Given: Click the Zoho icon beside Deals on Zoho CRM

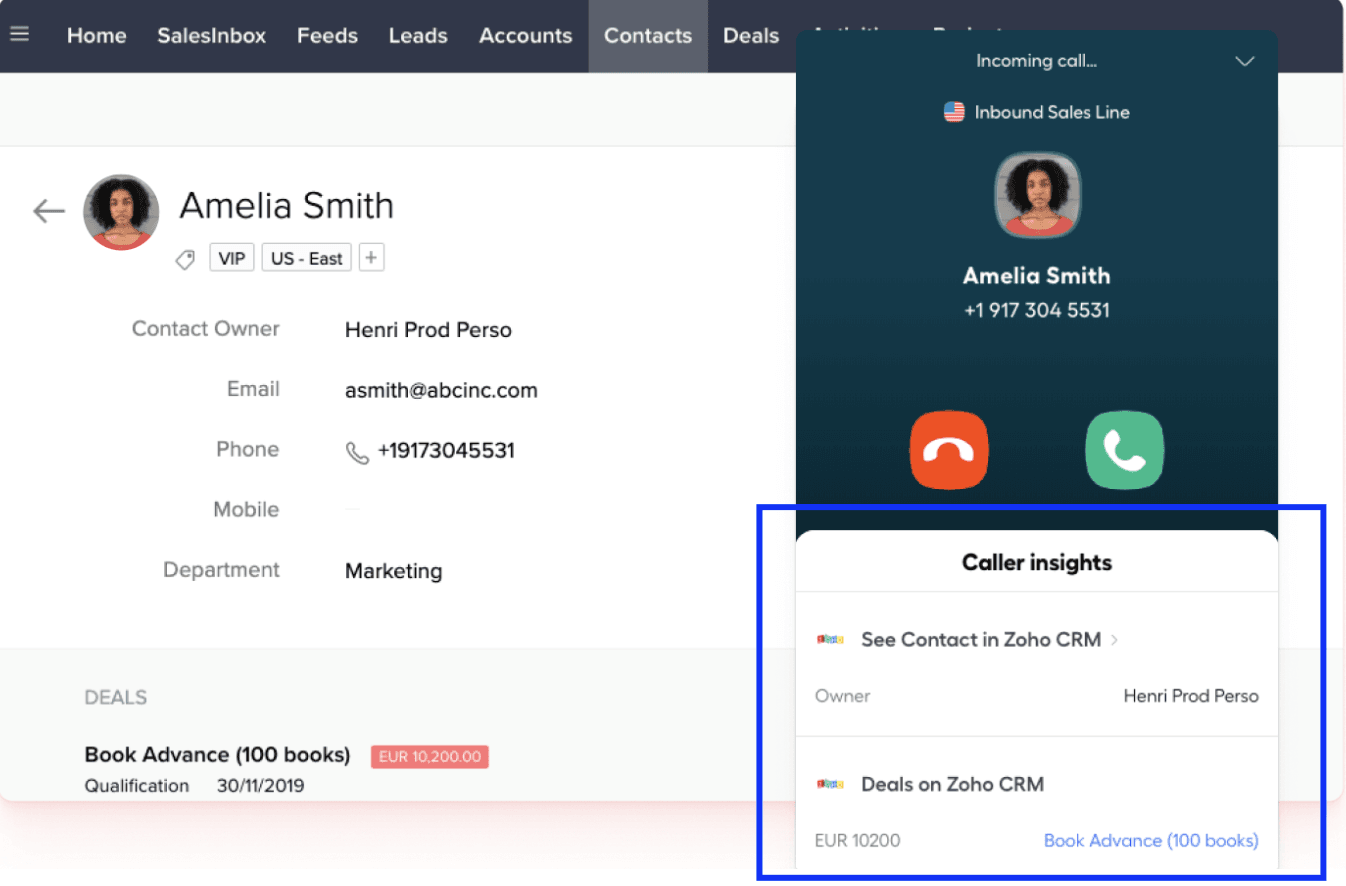Looking at the screenshot, I should (x=830, y=784).
